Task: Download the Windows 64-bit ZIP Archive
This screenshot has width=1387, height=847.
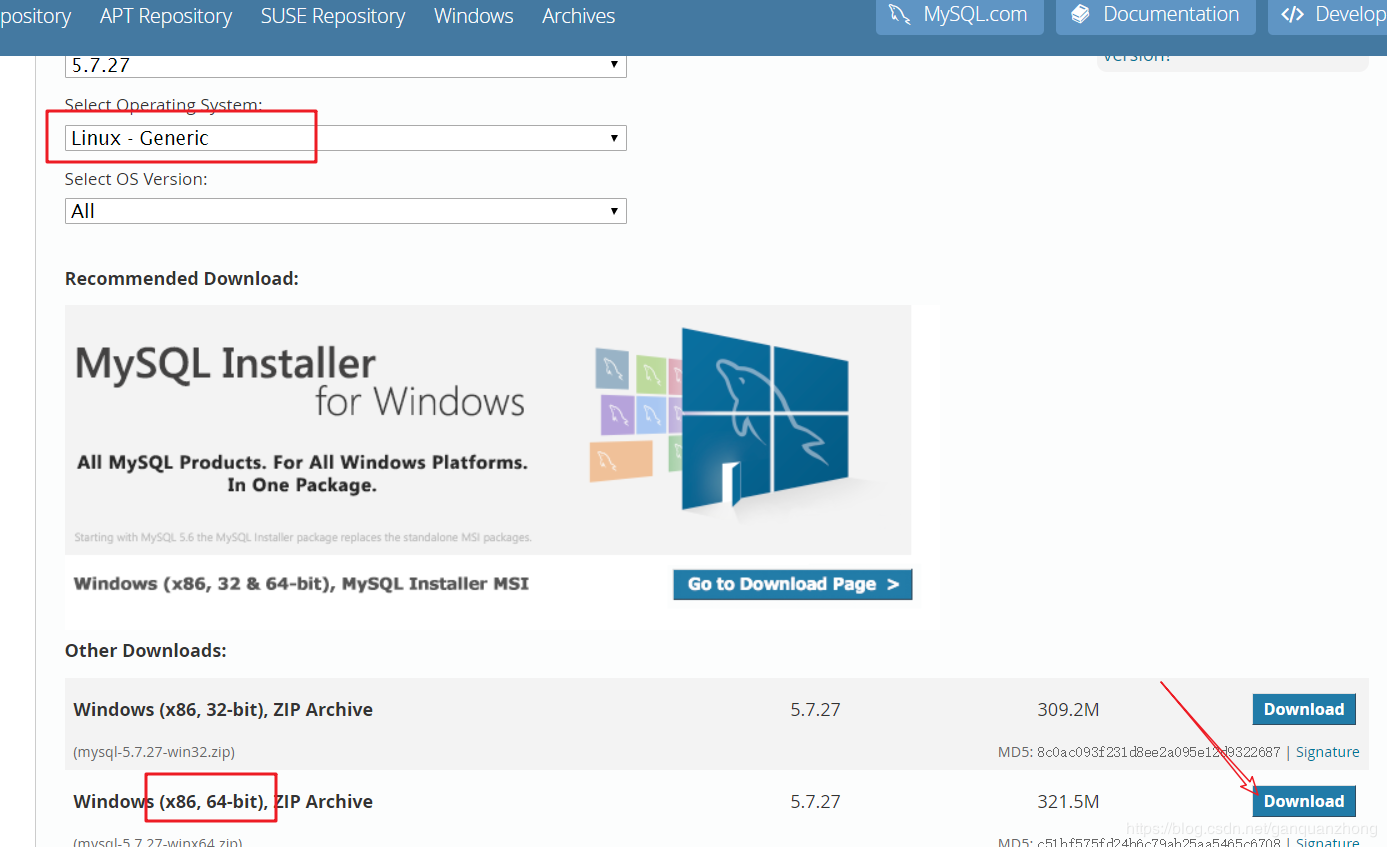Action: coord(1304,801)
